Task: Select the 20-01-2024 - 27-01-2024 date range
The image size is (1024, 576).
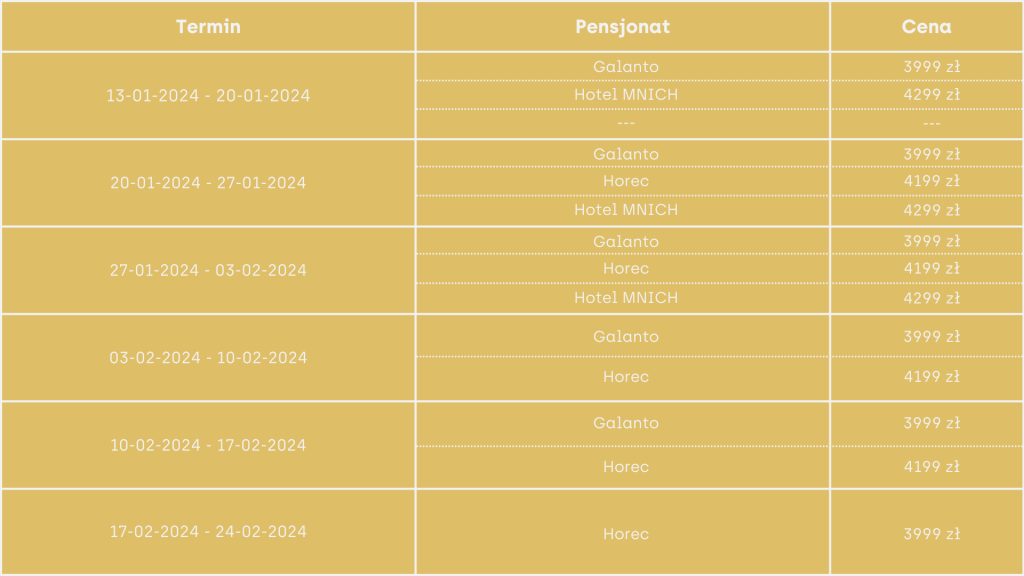Action: pos(208,183)
